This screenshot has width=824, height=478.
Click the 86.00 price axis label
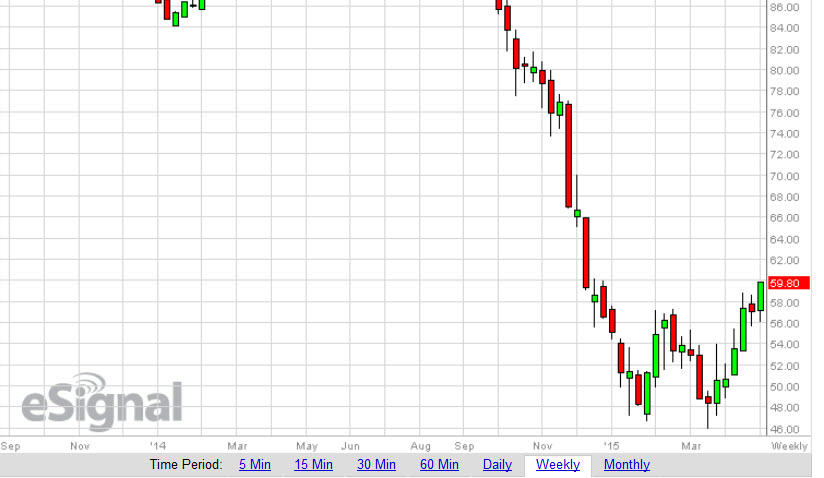coord(784,7)
